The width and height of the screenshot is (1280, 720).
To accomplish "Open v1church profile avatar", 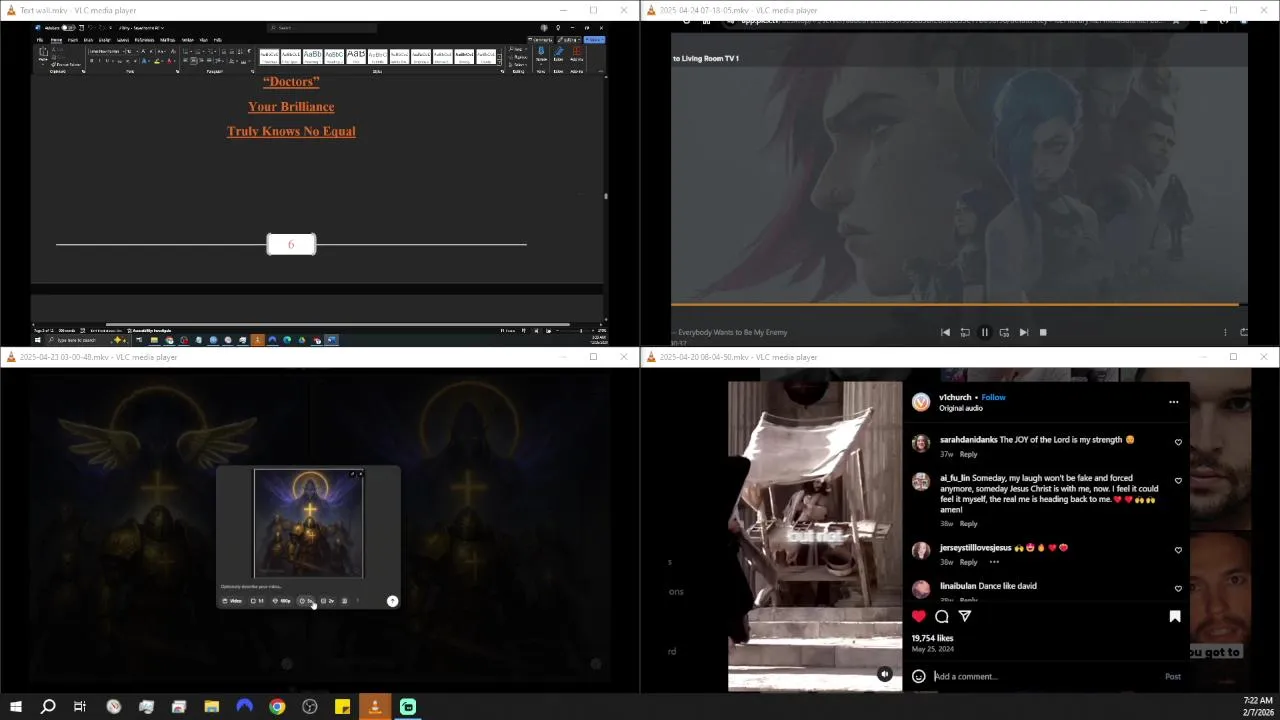I will tap(921, 402).
